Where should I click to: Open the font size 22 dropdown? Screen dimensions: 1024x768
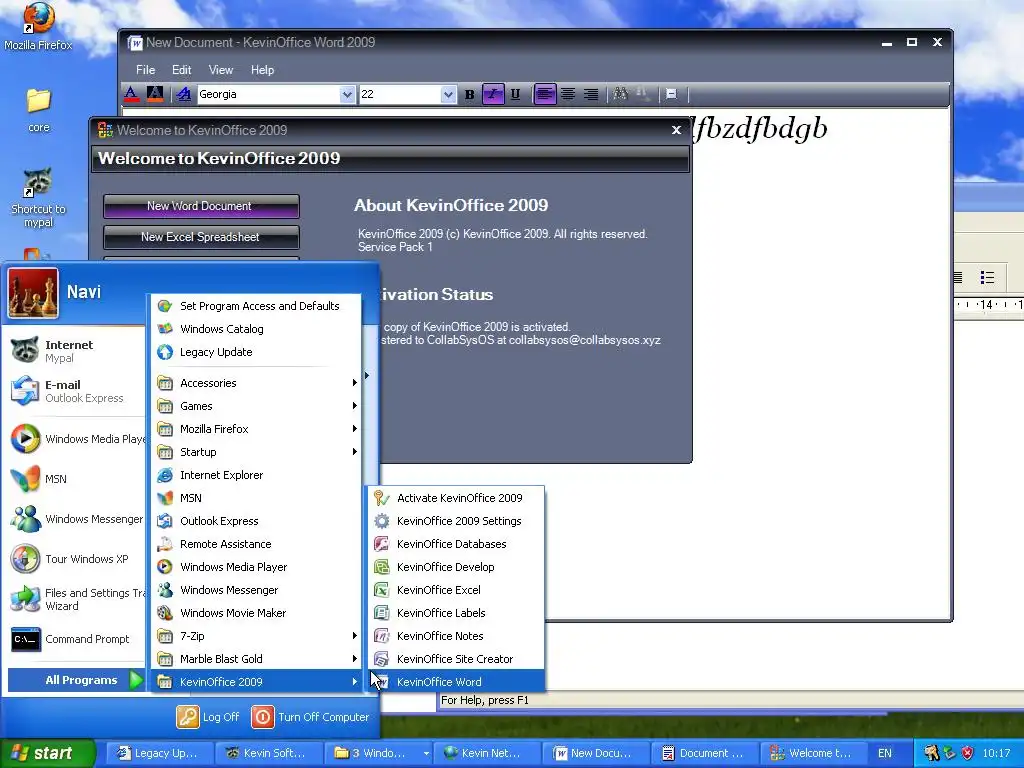[x=448, y=95]
